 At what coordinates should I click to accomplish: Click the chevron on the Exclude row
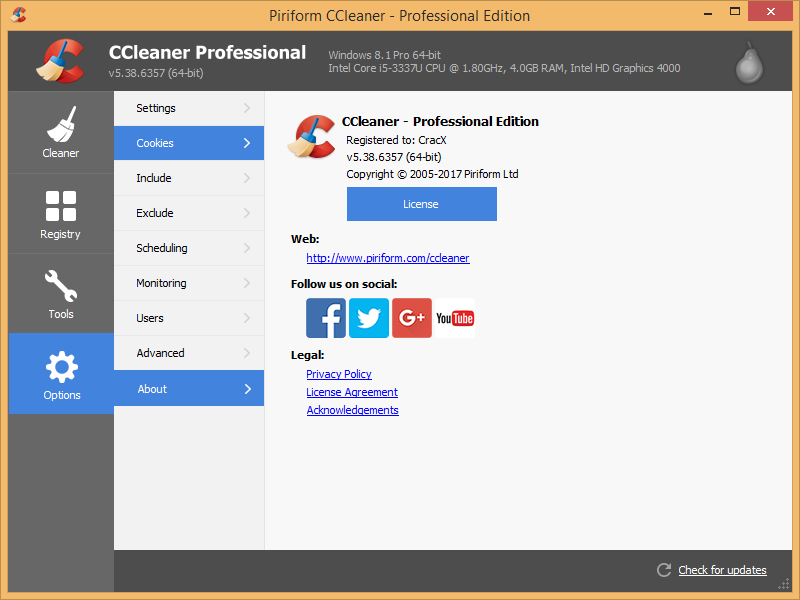tap(247, 213)
